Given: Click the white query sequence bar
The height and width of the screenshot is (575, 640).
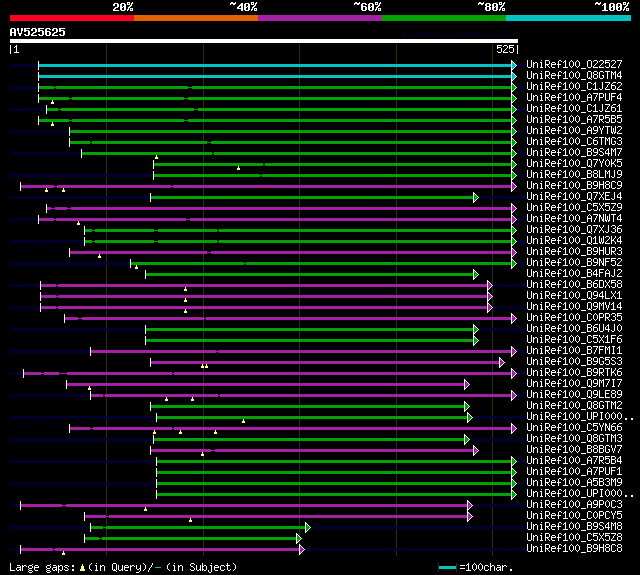Looking at the screenshot, I should click(x=264, y=41).
